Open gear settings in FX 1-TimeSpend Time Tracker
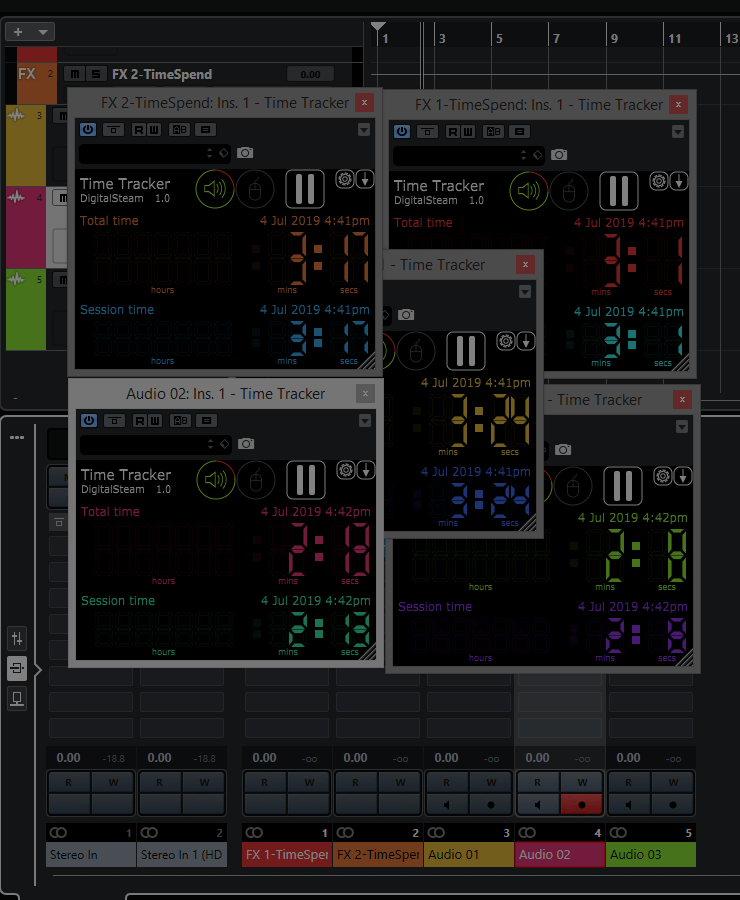The height and width of the screenshot is (900, 740). pos(659,181)
